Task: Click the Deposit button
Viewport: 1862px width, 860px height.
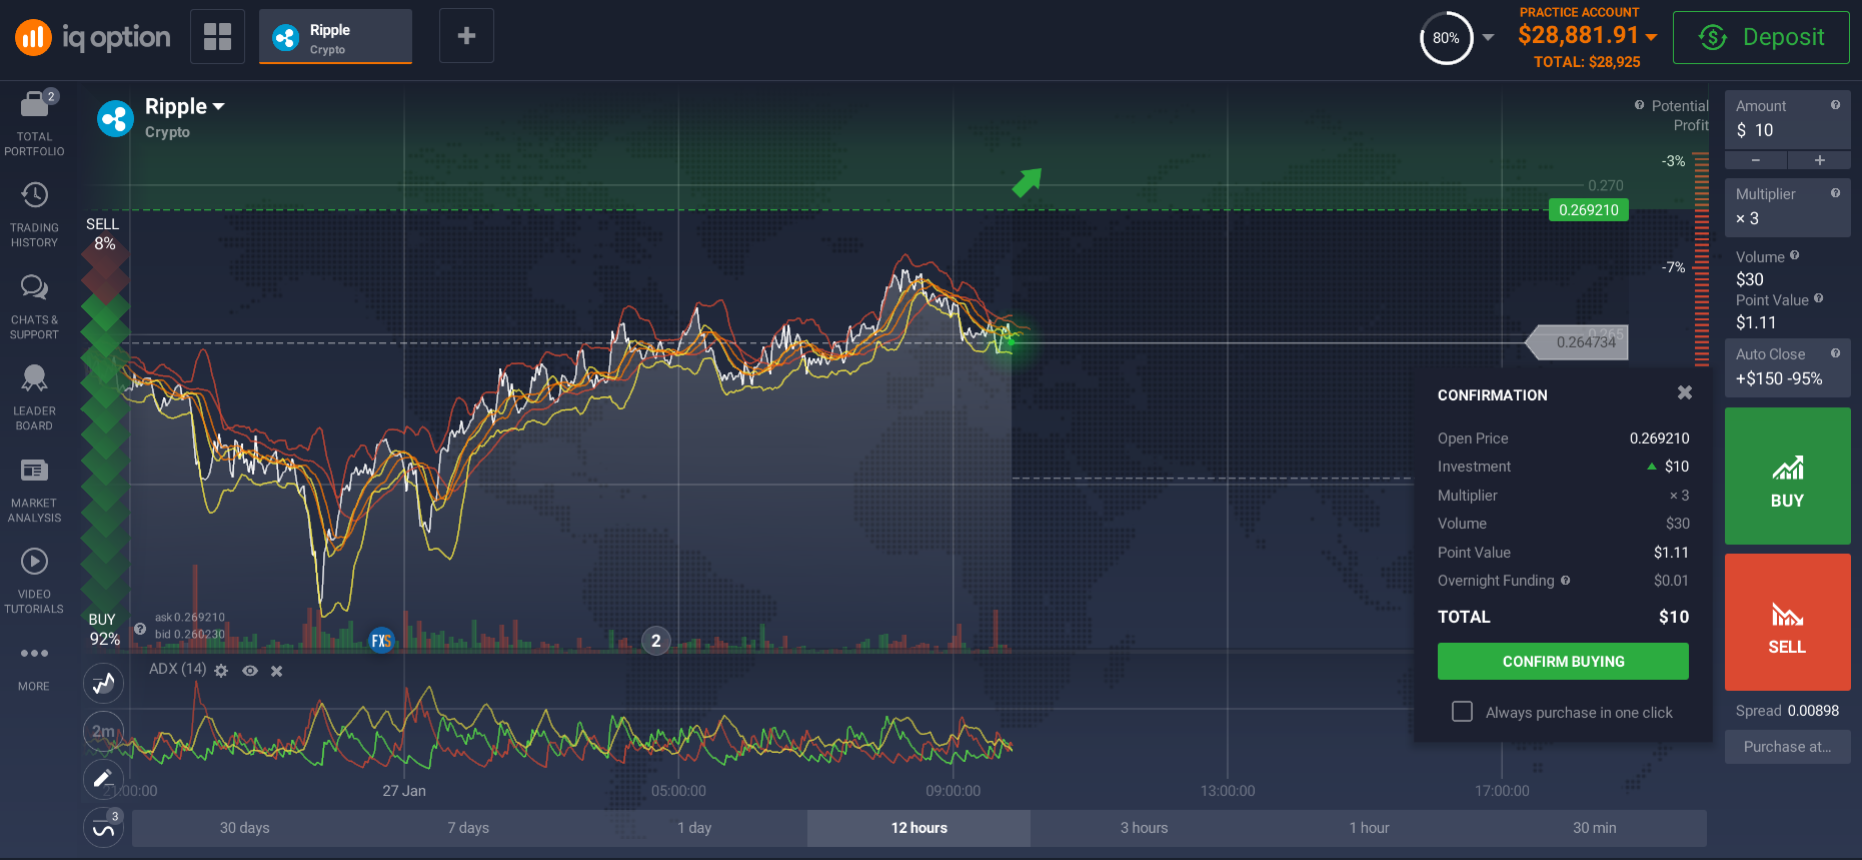Action: pos(1761,37)
